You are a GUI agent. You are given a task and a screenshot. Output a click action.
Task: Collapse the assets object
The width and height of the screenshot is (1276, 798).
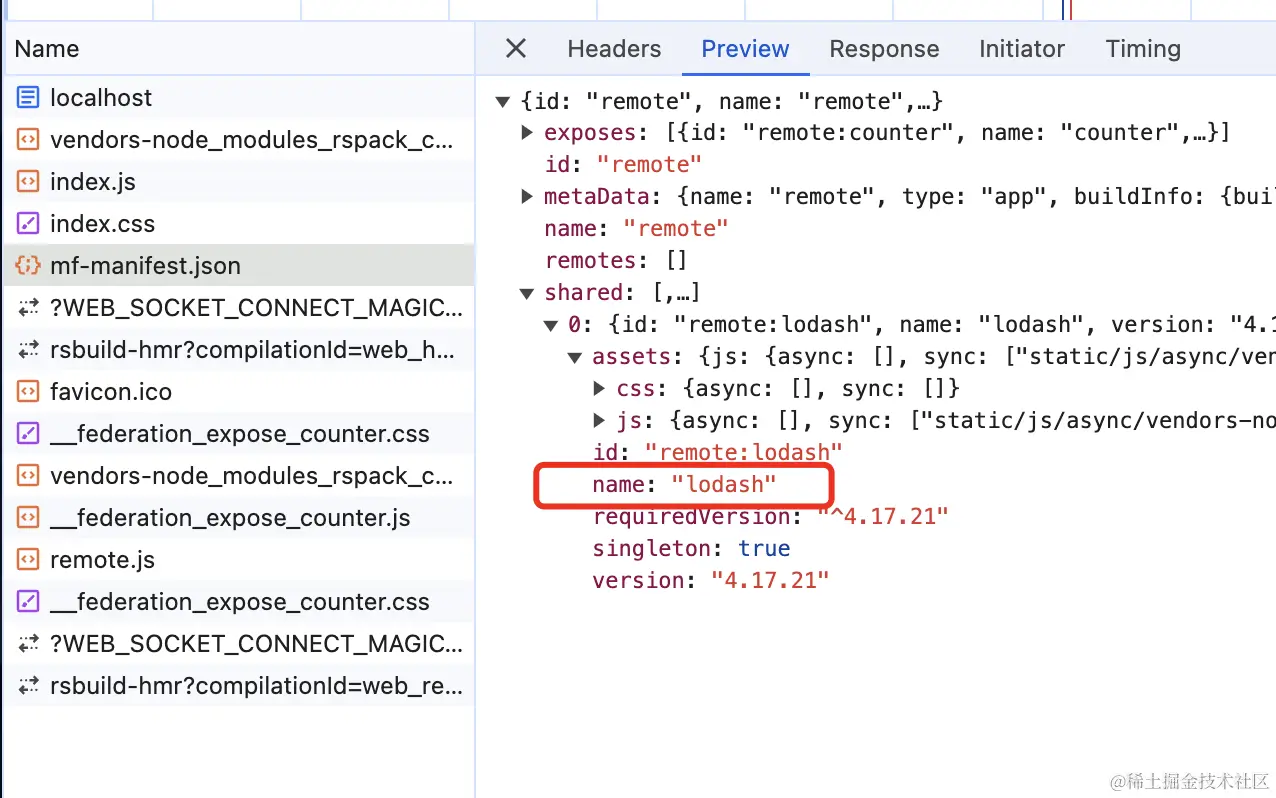coord(575,357)
